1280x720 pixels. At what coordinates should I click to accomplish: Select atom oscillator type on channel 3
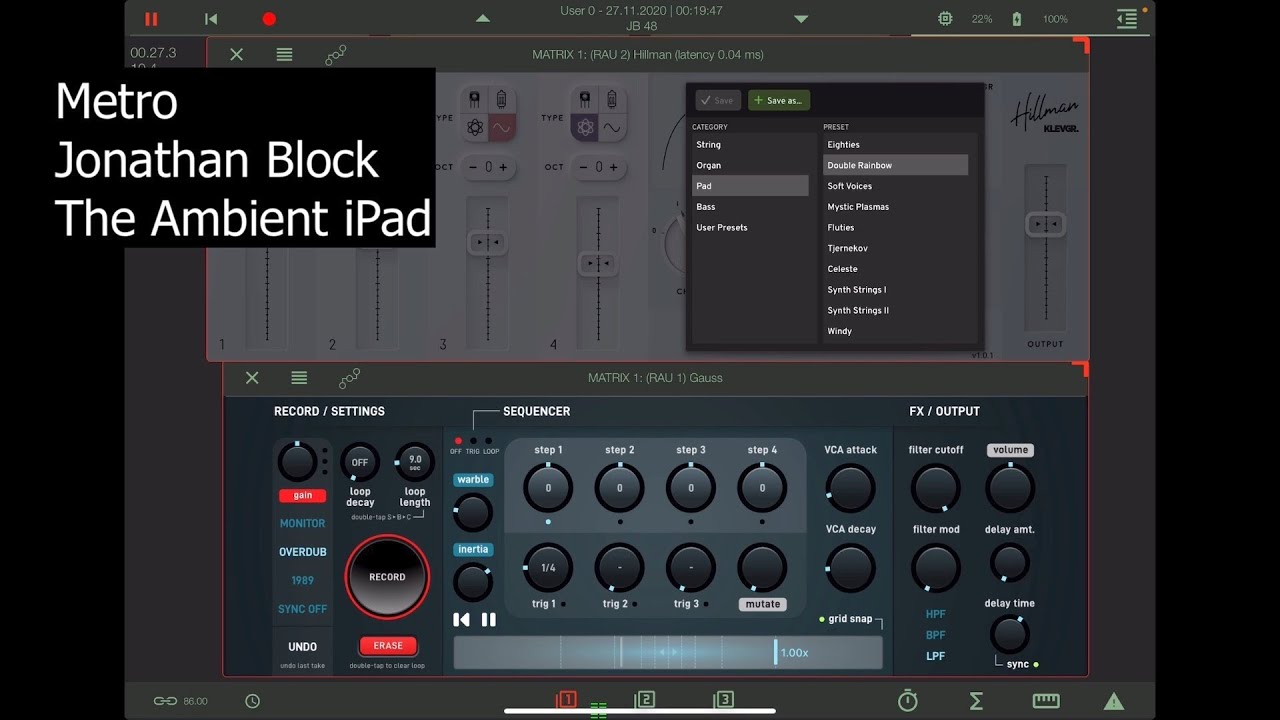[474, 128]
